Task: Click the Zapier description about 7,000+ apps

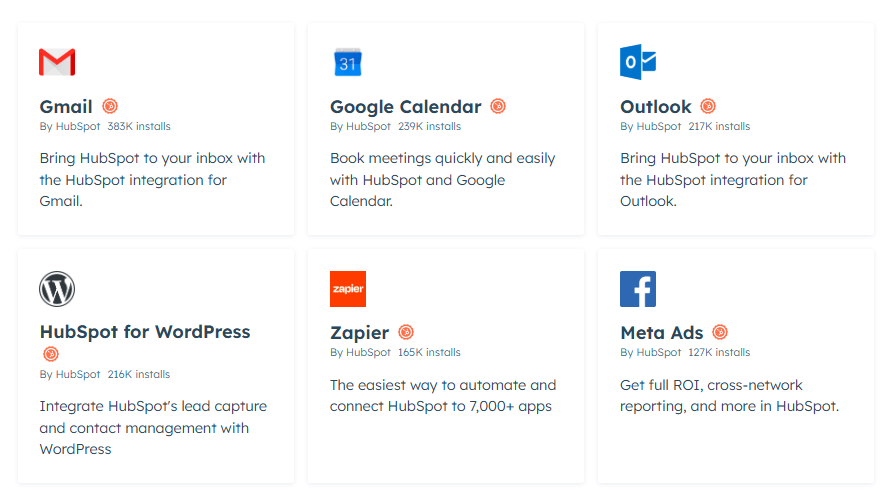Action: pyautogui.click(x=443, y=395)
